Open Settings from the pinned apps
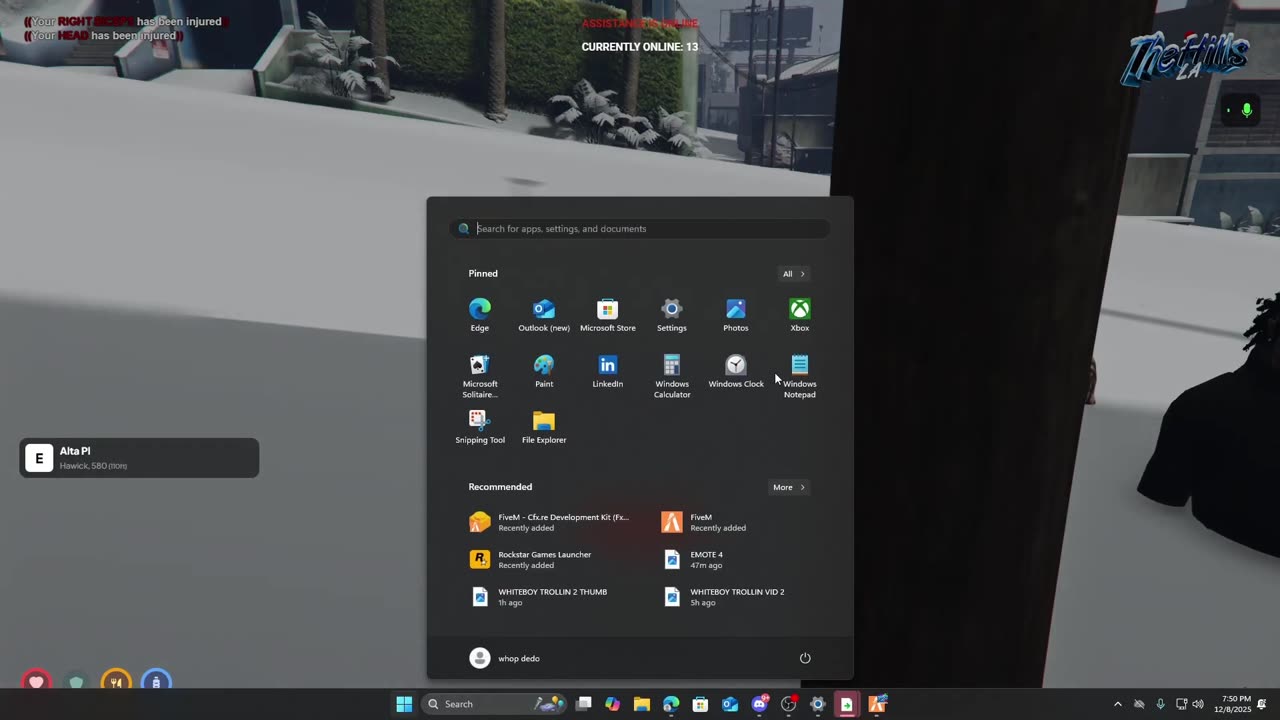Viewport: 1280px width, 720px height. pos(672,314)
